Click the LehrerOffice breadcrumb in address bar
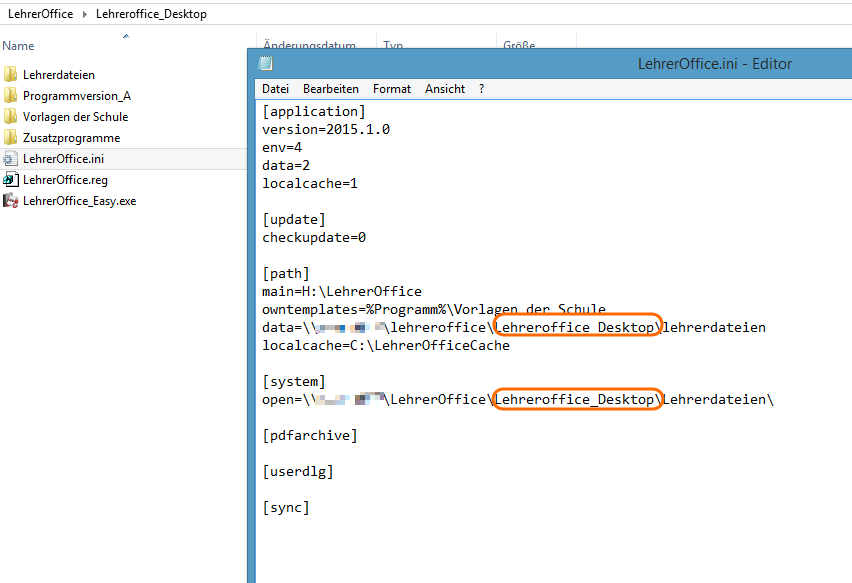The image size is (852, 583). 40,14
